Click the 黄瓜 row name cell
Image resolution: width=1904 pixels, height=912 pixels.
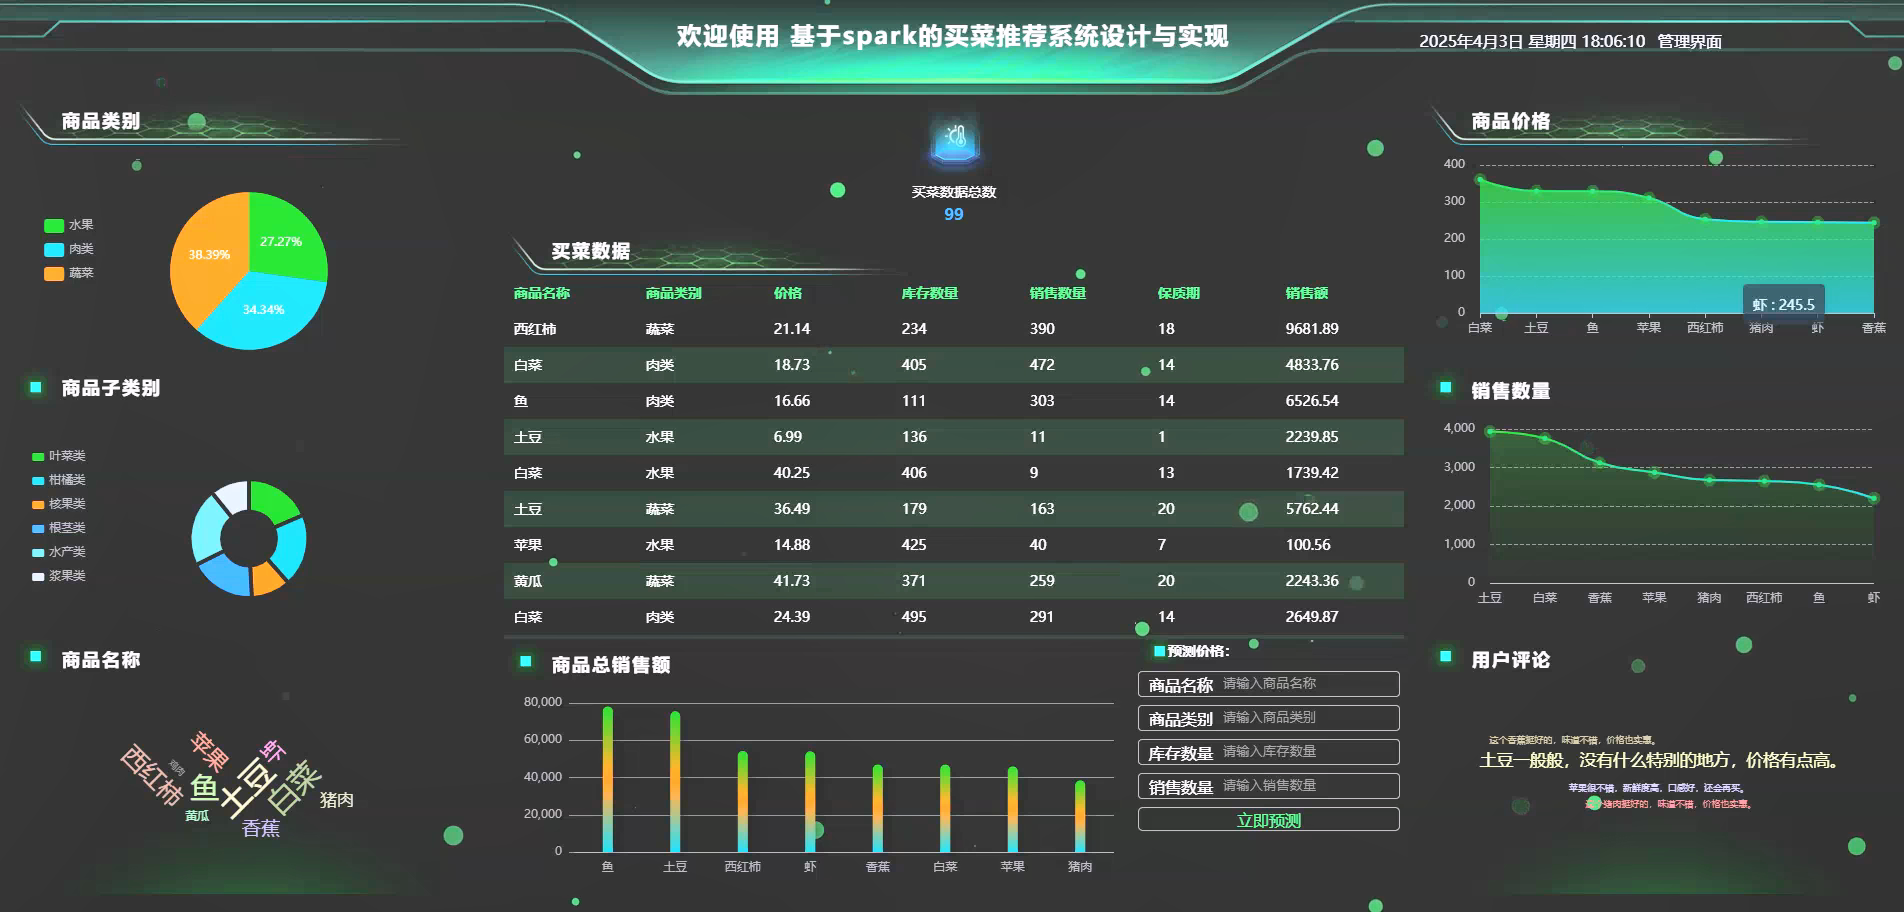click(x=528, y=581)
